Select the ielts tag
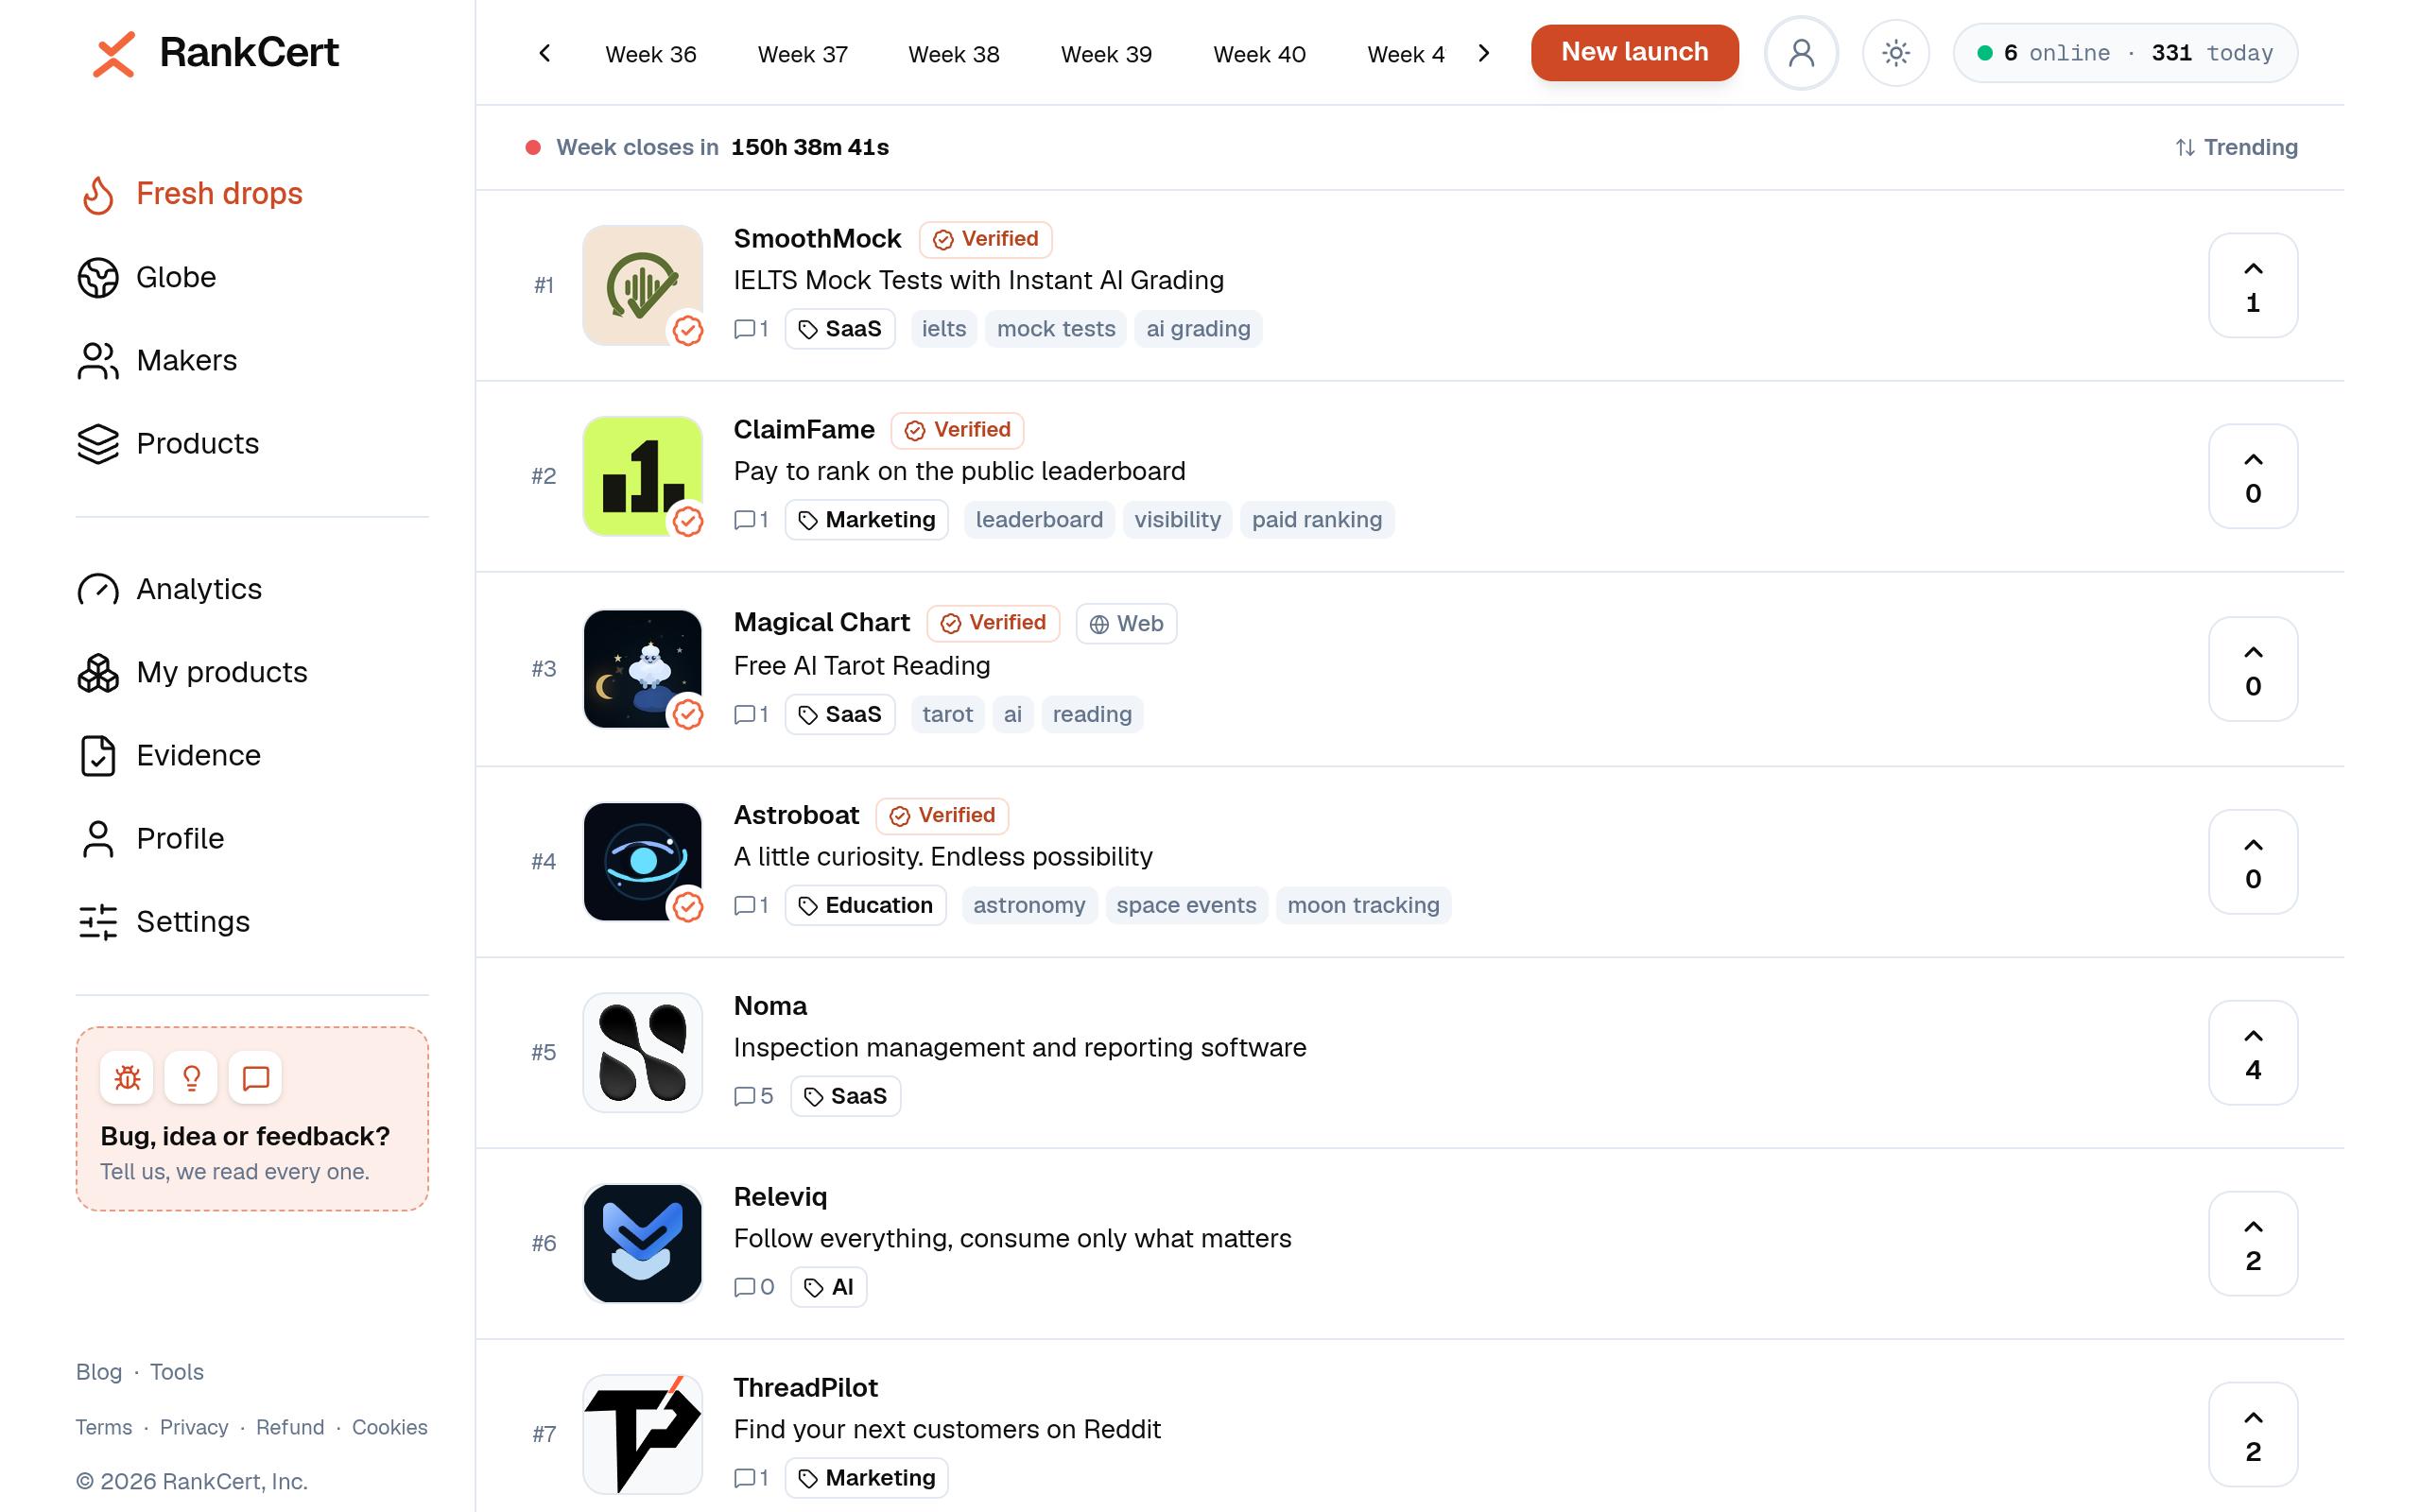This screenshot has width=2420, height=1512. click(944, 329)
